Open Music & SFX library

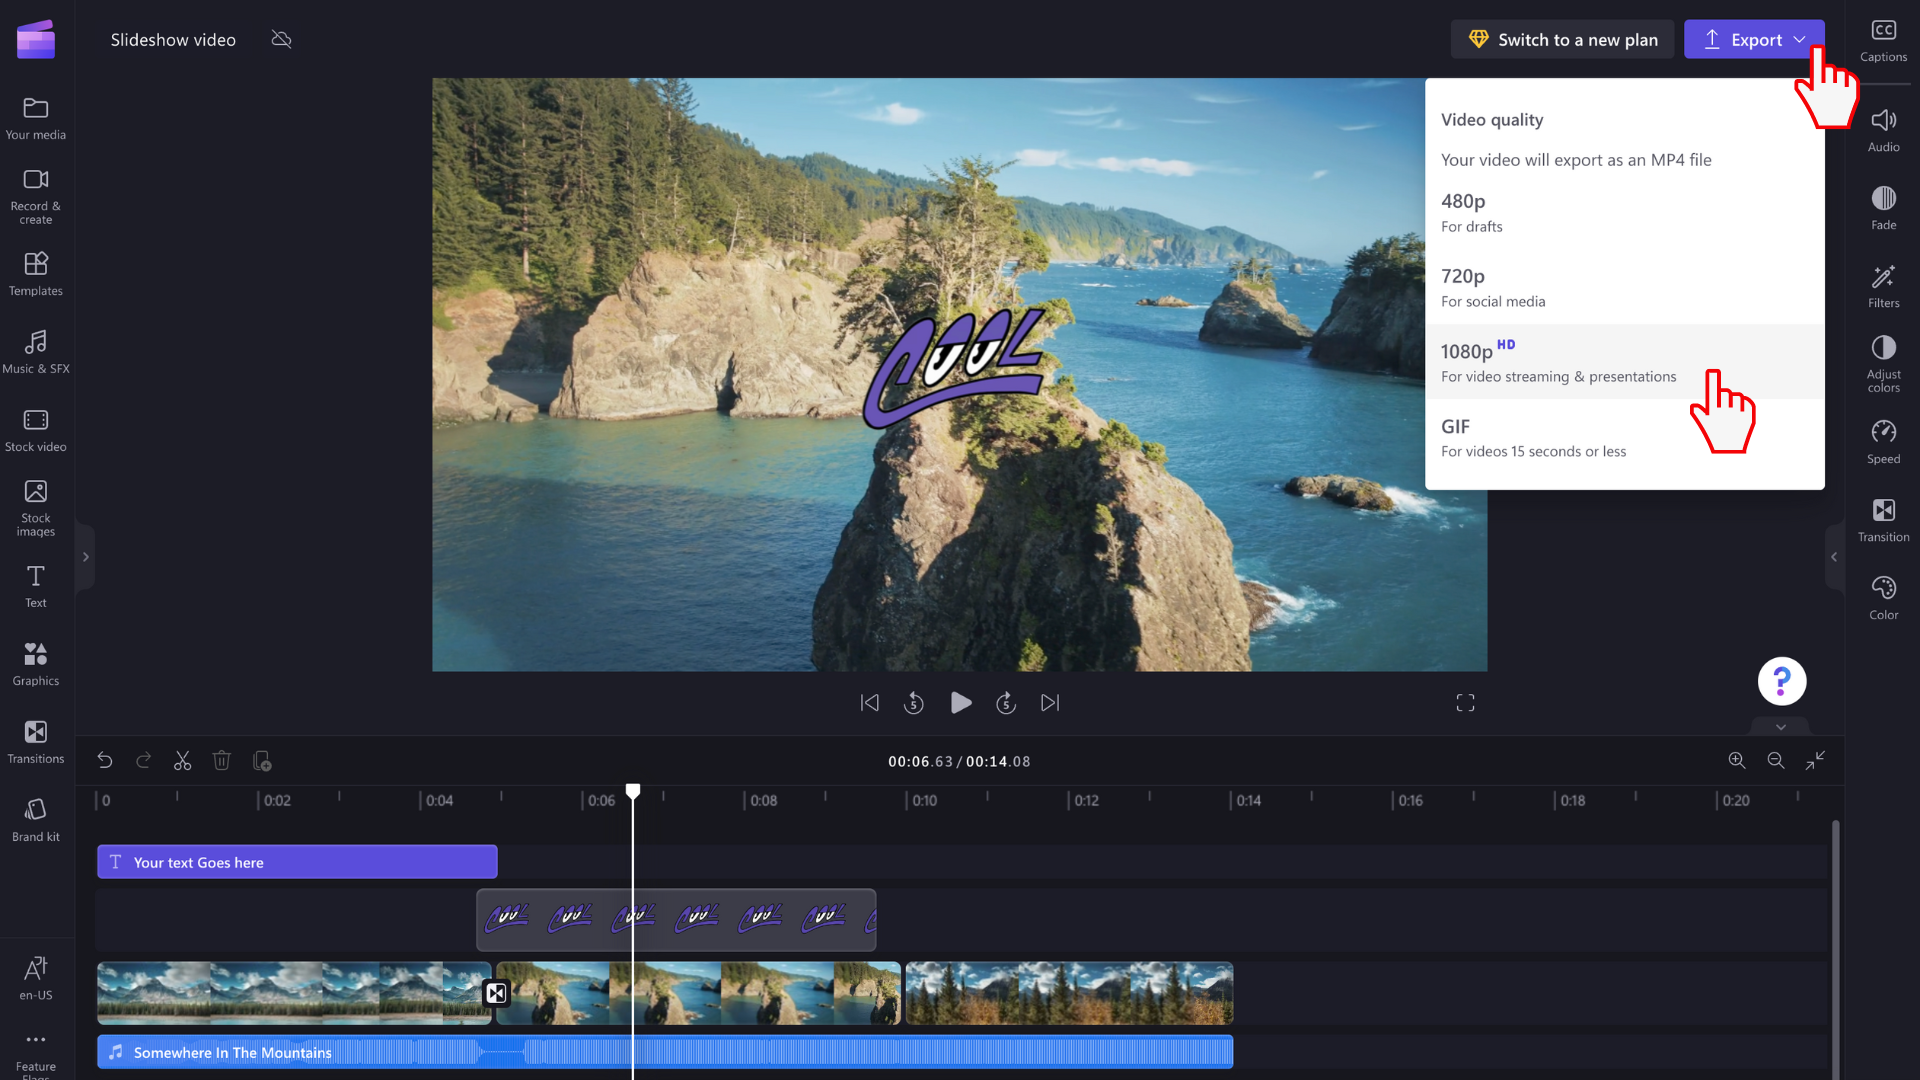pos(36,352)
